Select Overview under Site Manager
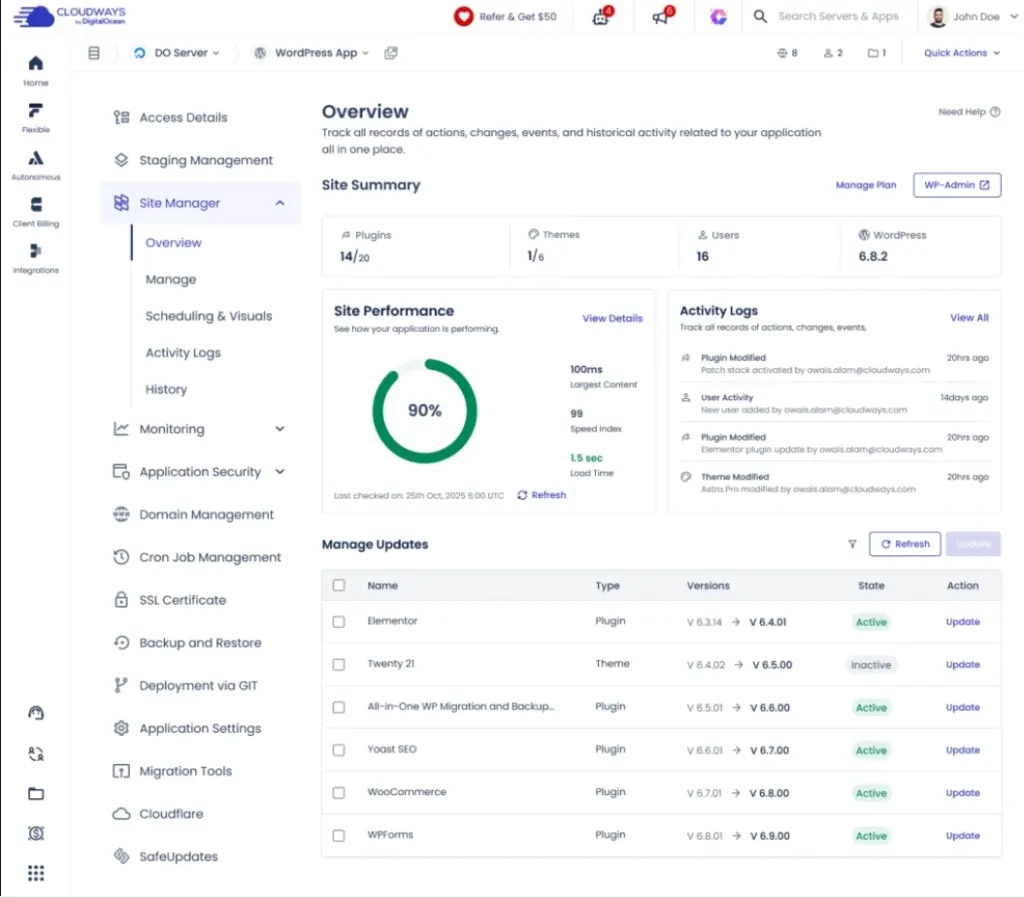The image size is (1024, 898). [173, 243]
